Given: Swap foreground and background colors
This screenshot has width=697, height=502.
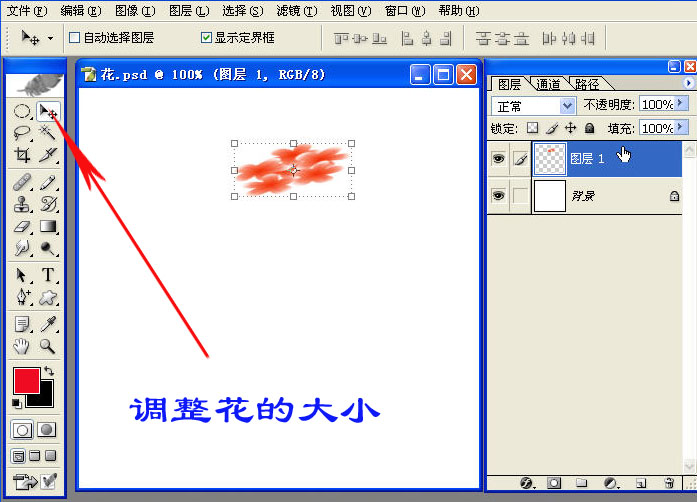Looking at the screenshot, I should (49, 371).
